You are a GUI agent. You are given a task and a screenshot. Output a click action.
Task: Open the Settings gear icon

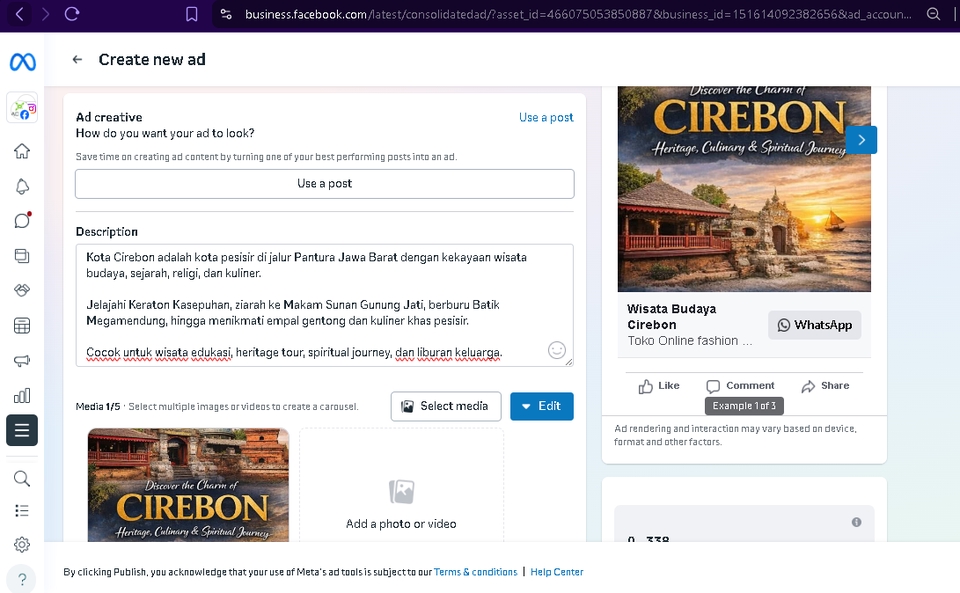pyautogui.click(x=22, y=544)
